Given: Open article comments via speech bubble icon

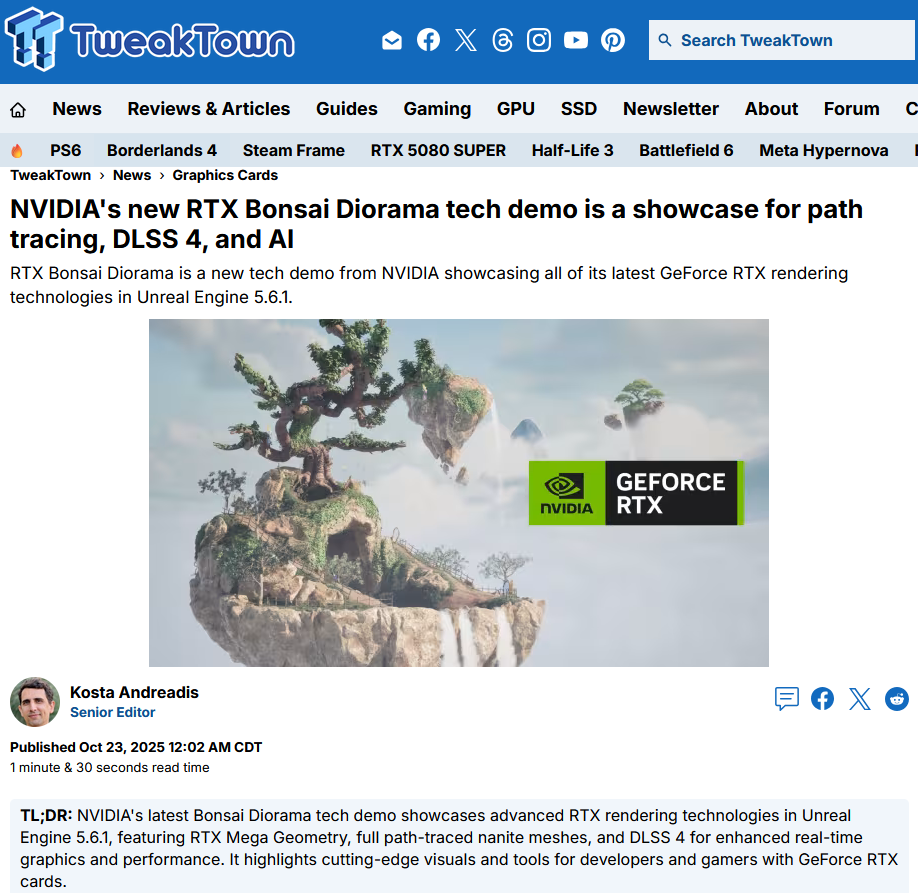Looking at the screenshot, I should tap(786, 699).
